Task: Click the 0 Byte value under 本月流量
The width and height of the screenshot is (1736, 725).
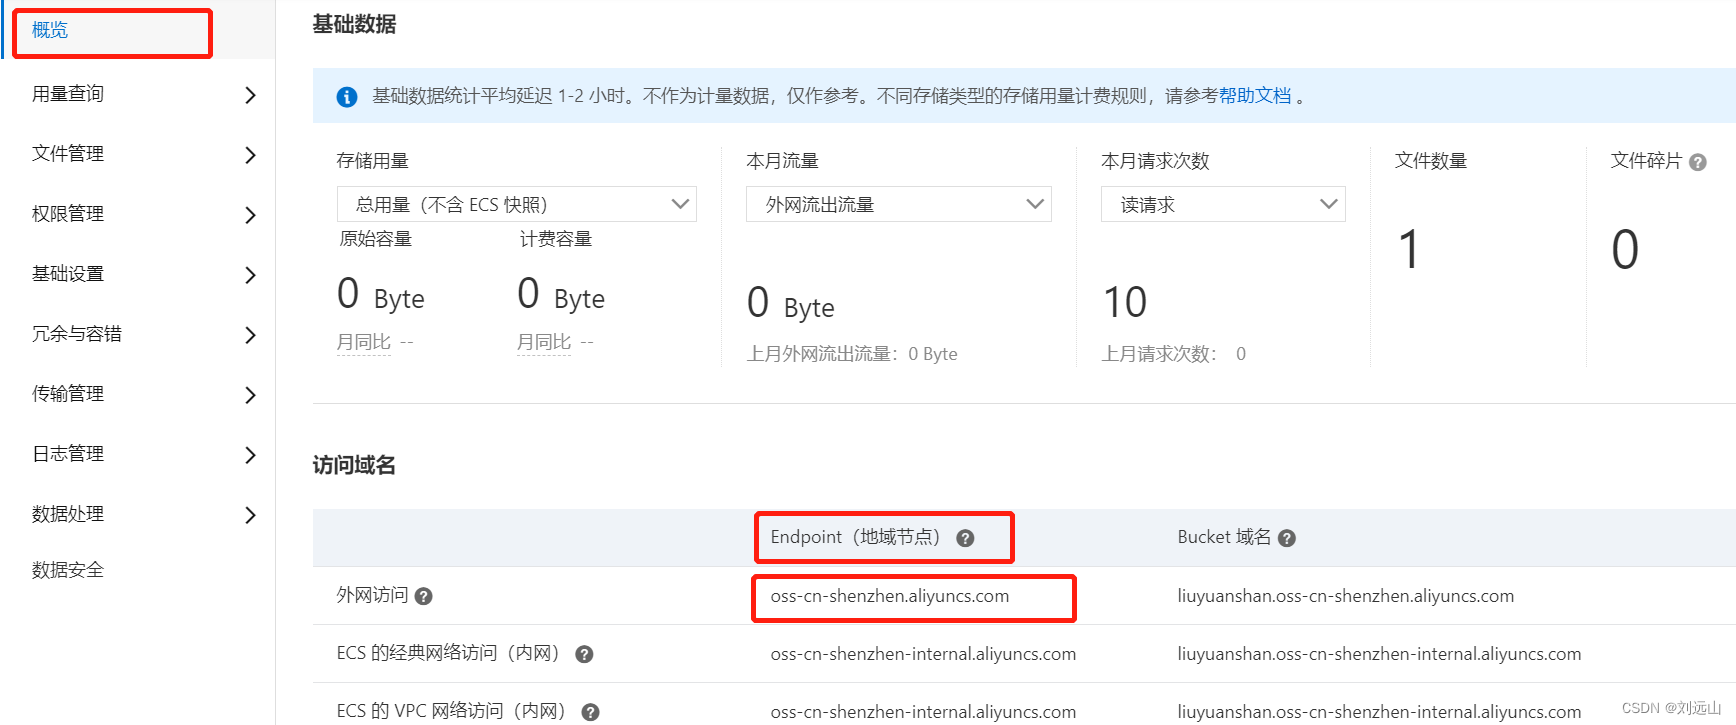Action: pos(791,303)
